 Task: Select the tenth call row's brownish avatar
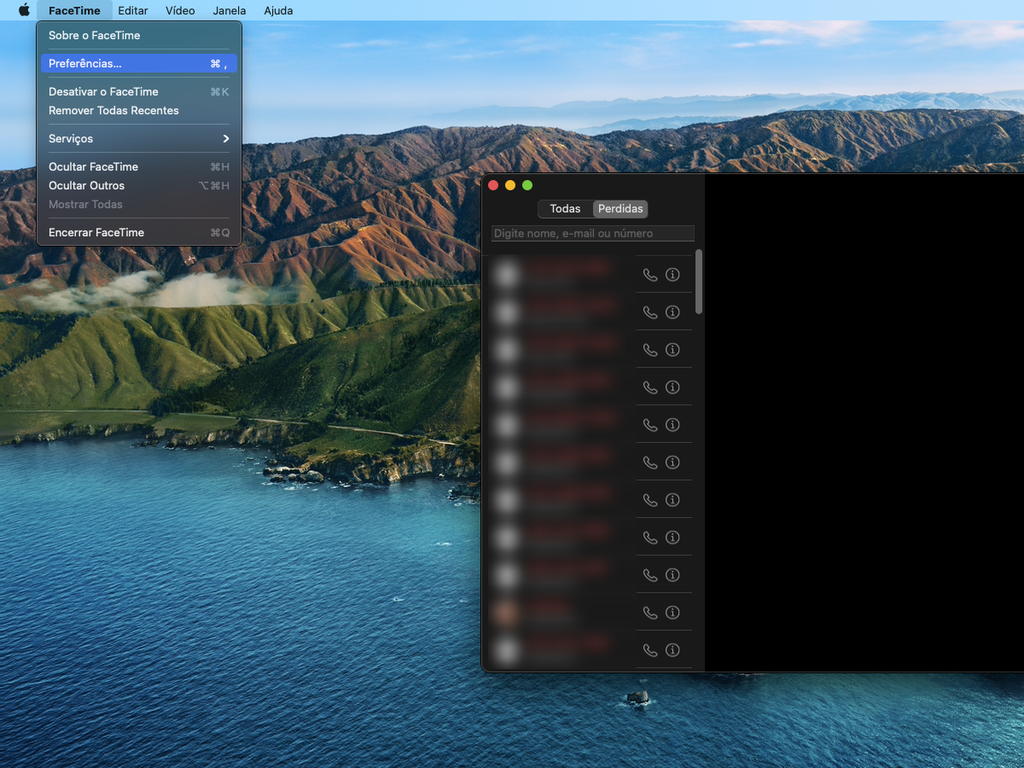pyautogui.click(x=507, y=613)
